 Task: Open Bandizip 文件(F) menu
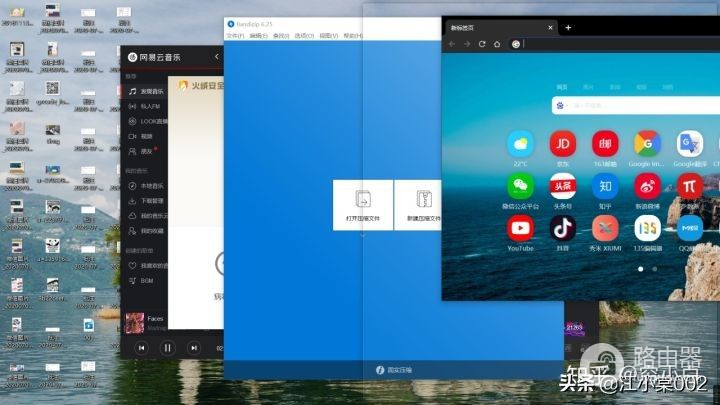(235, 36)
